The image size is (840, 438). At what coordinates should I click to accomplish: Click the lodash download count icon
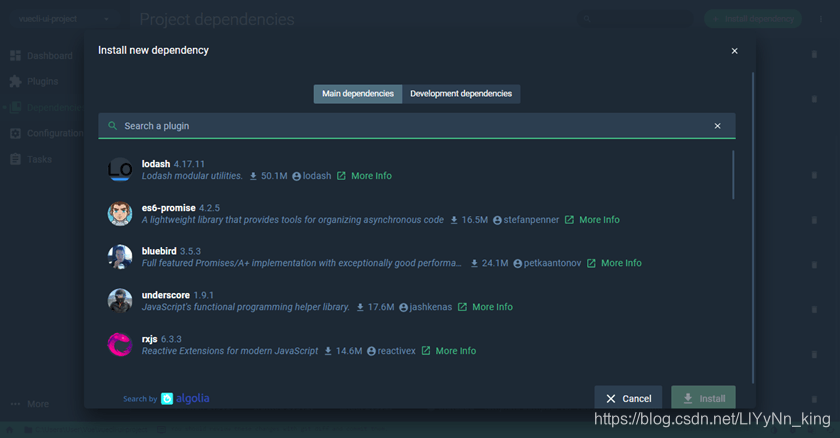coord(253,176)
